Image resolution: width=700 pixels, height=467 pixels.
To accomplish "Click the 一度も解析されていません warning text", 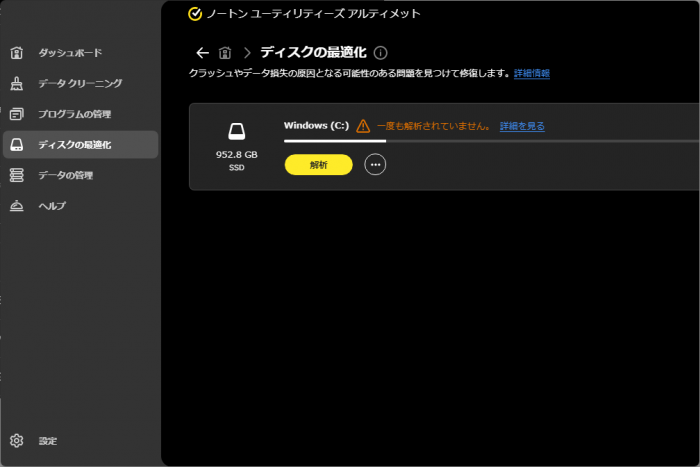I will point(433,126).
